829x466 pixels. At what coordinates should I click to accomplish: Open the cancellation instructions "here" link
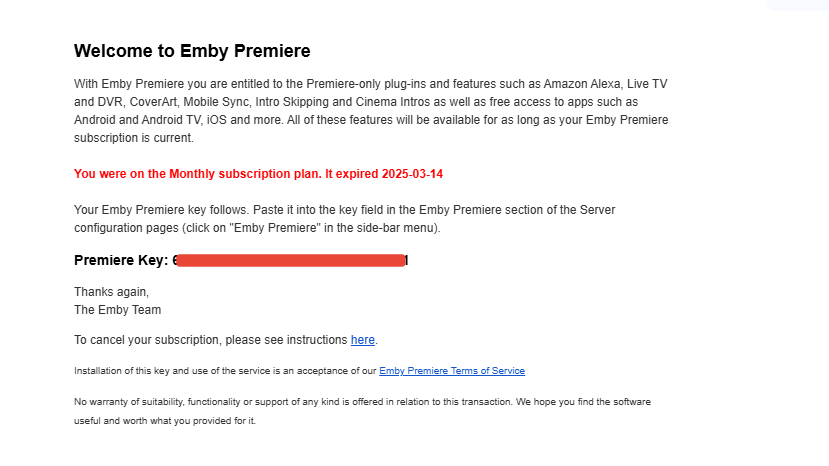(363, 340)
